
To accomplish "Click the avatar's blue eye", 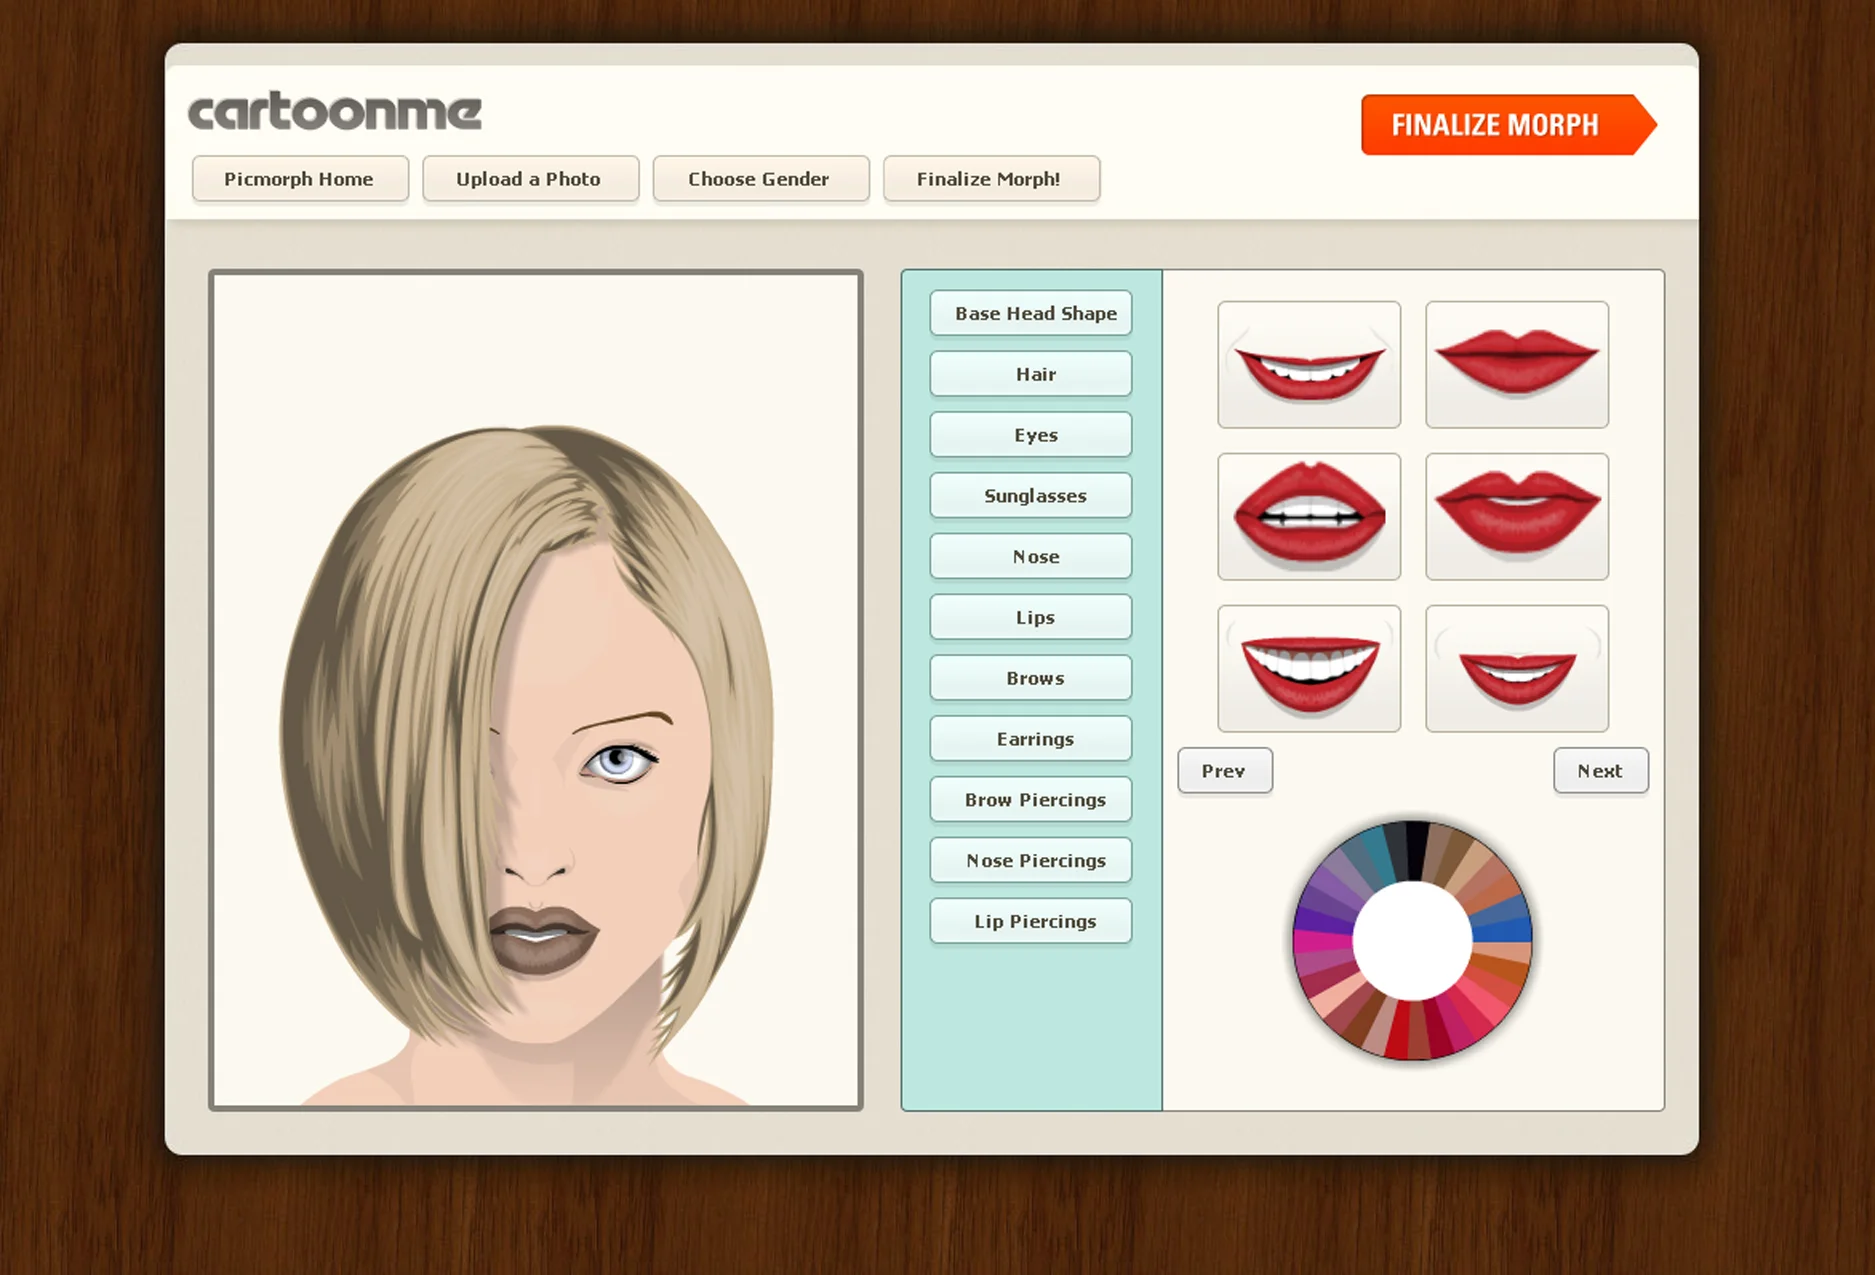I will [619, 763].
